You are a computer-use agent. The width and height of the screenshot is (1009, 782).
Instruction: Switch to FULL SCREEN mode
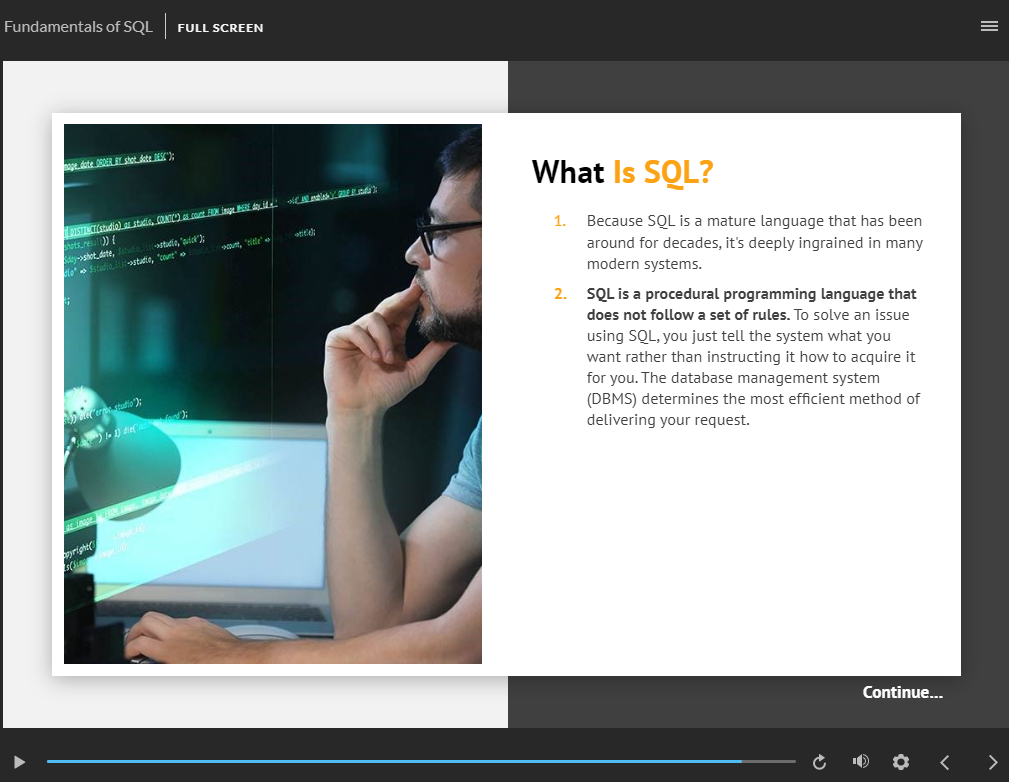(x=220, y=28)
